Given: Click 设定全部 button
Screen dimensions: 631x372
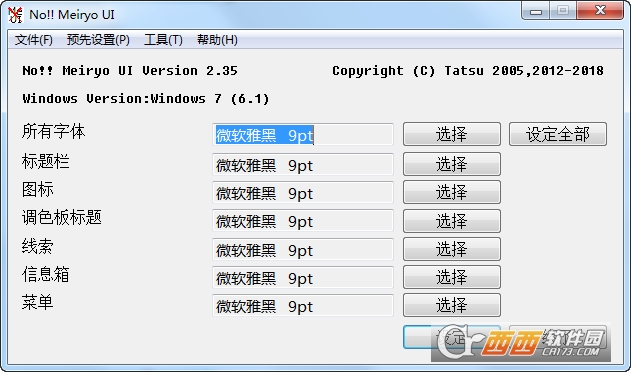Looking at the screenshot, I should [x=558, y=134].
